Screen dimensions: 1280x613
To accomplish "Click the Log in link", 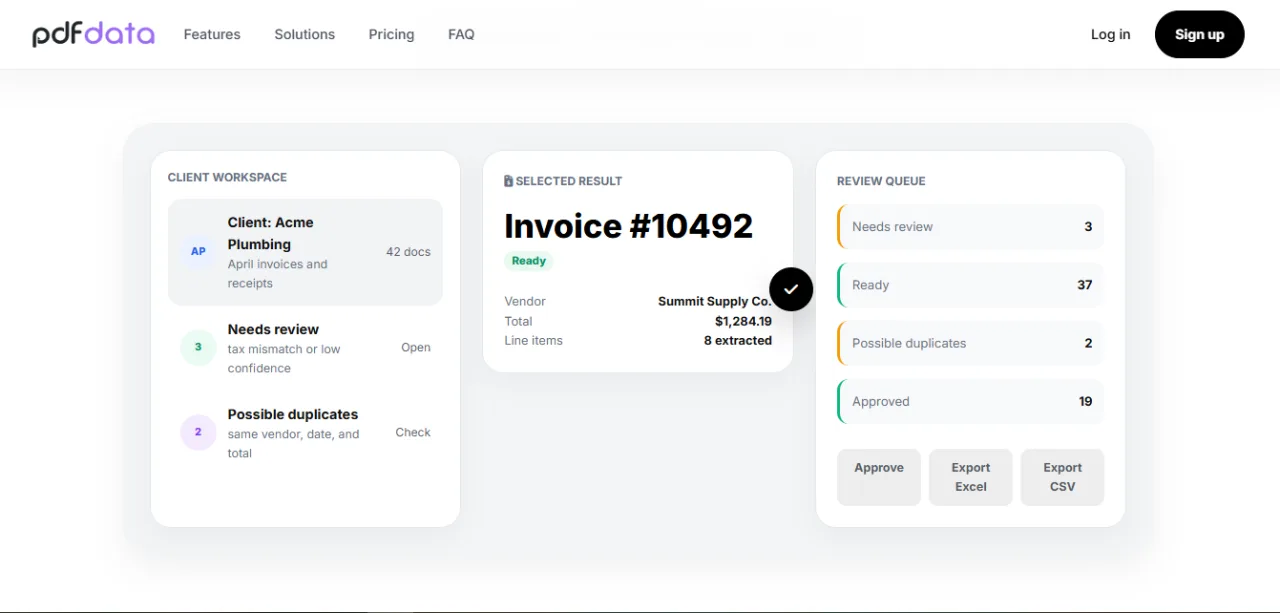I will click(x=1111, y=34).
